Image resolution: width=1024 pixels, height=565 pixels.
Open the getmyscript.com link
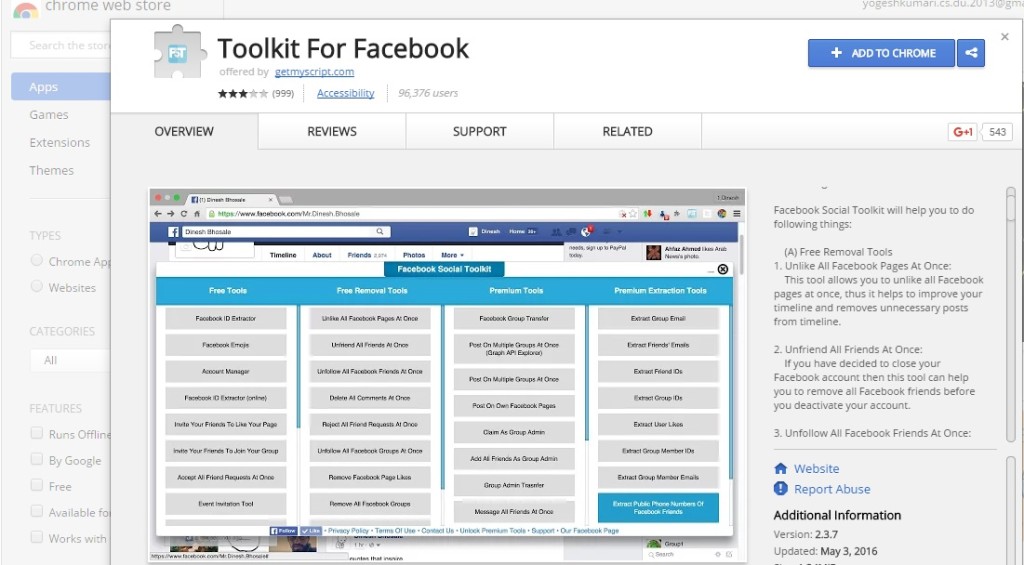(315, 72)
